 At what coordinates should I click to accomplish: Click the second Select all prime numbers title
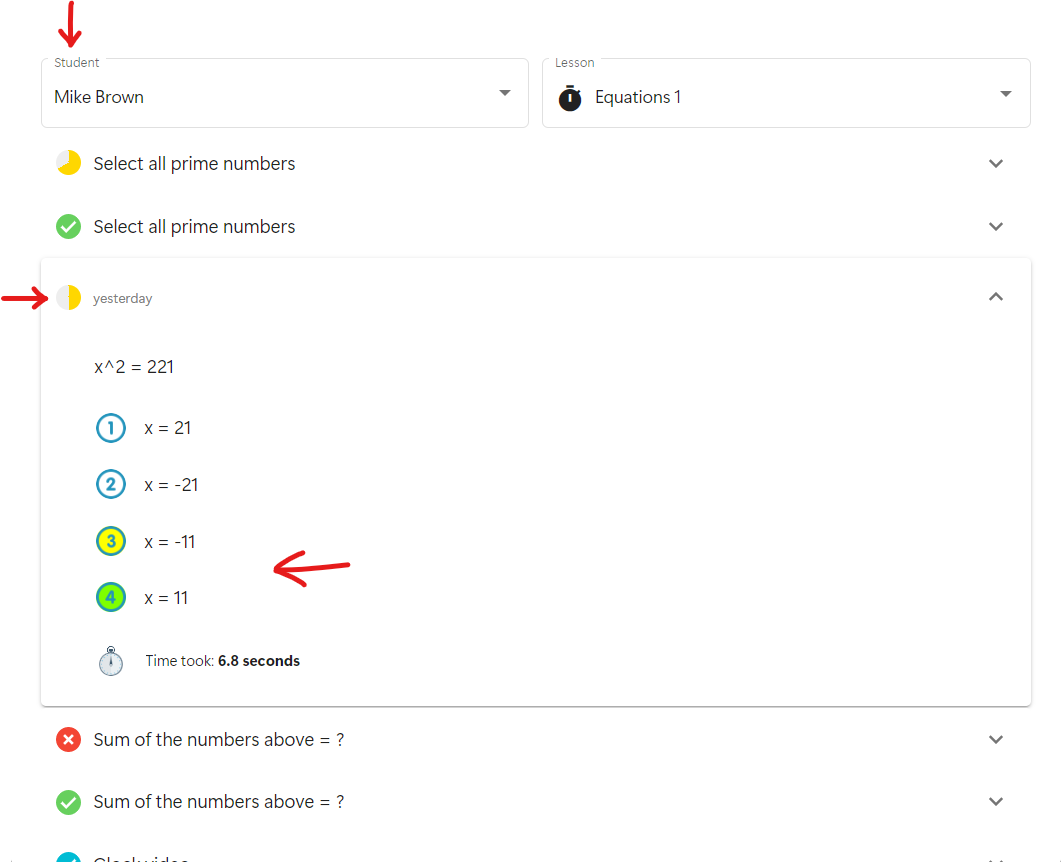[x=194, y=227]
